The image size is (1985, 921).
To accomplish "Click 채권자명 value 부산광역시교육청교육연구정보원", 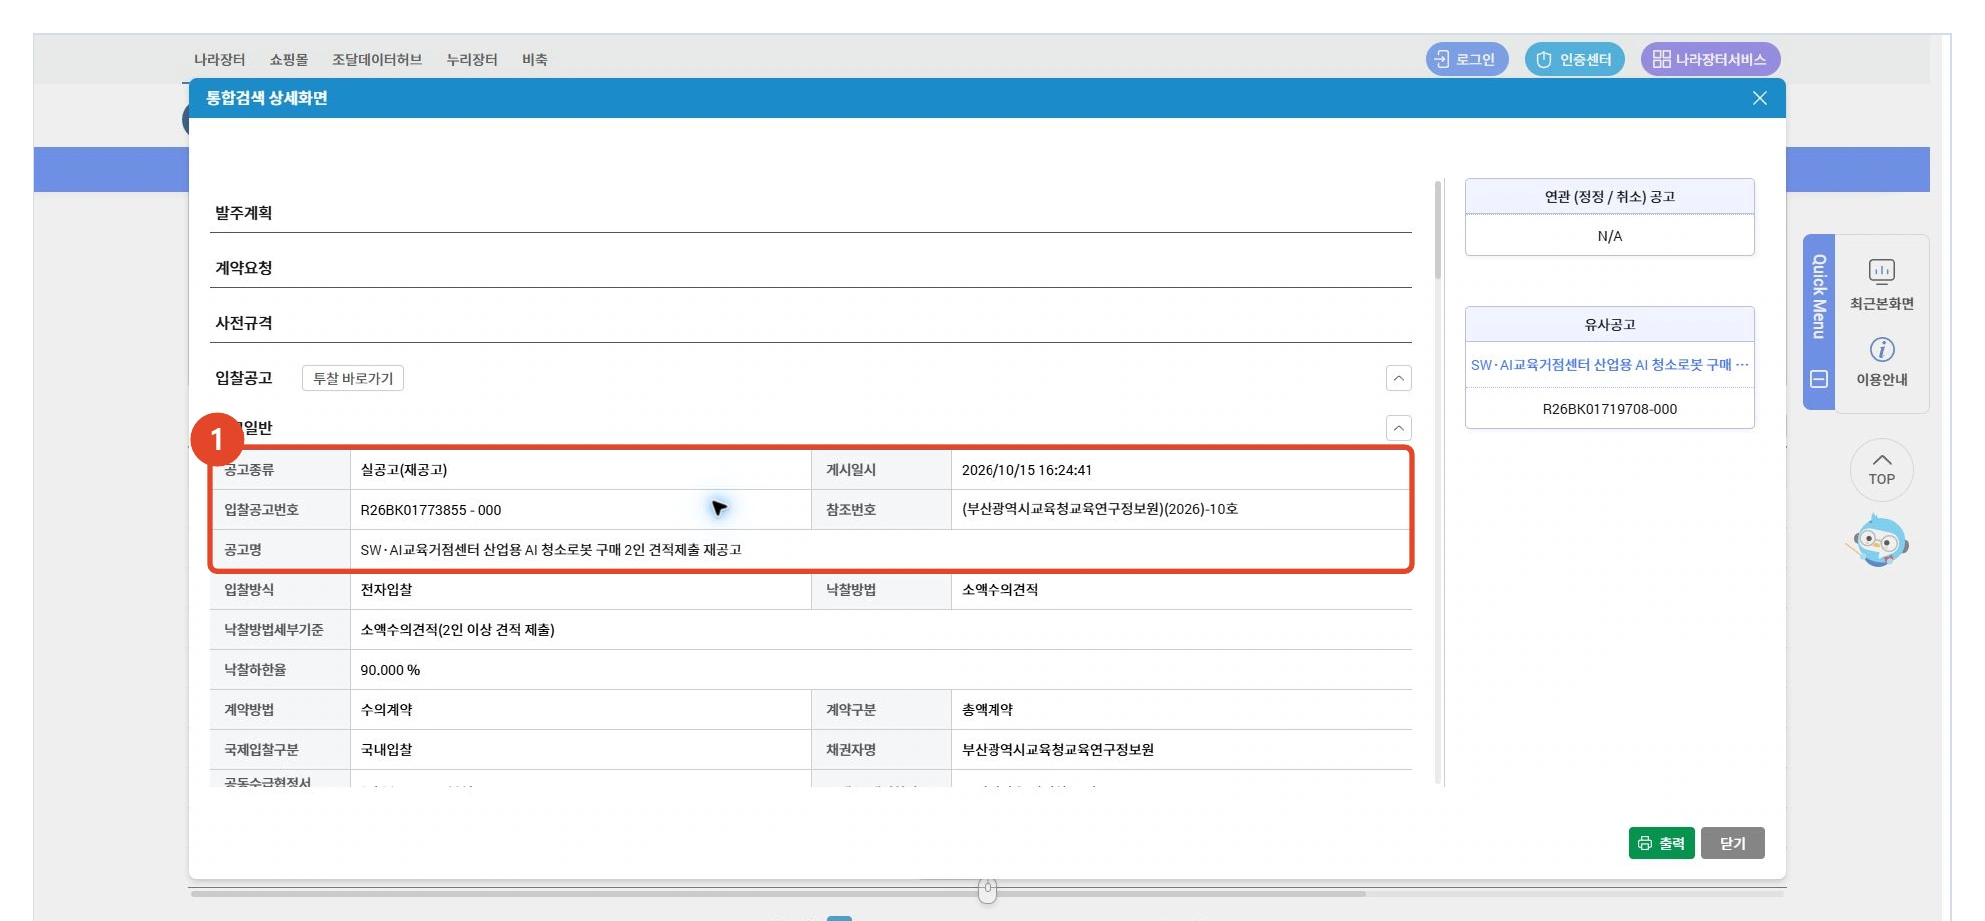I will (x=1057, y=750).
